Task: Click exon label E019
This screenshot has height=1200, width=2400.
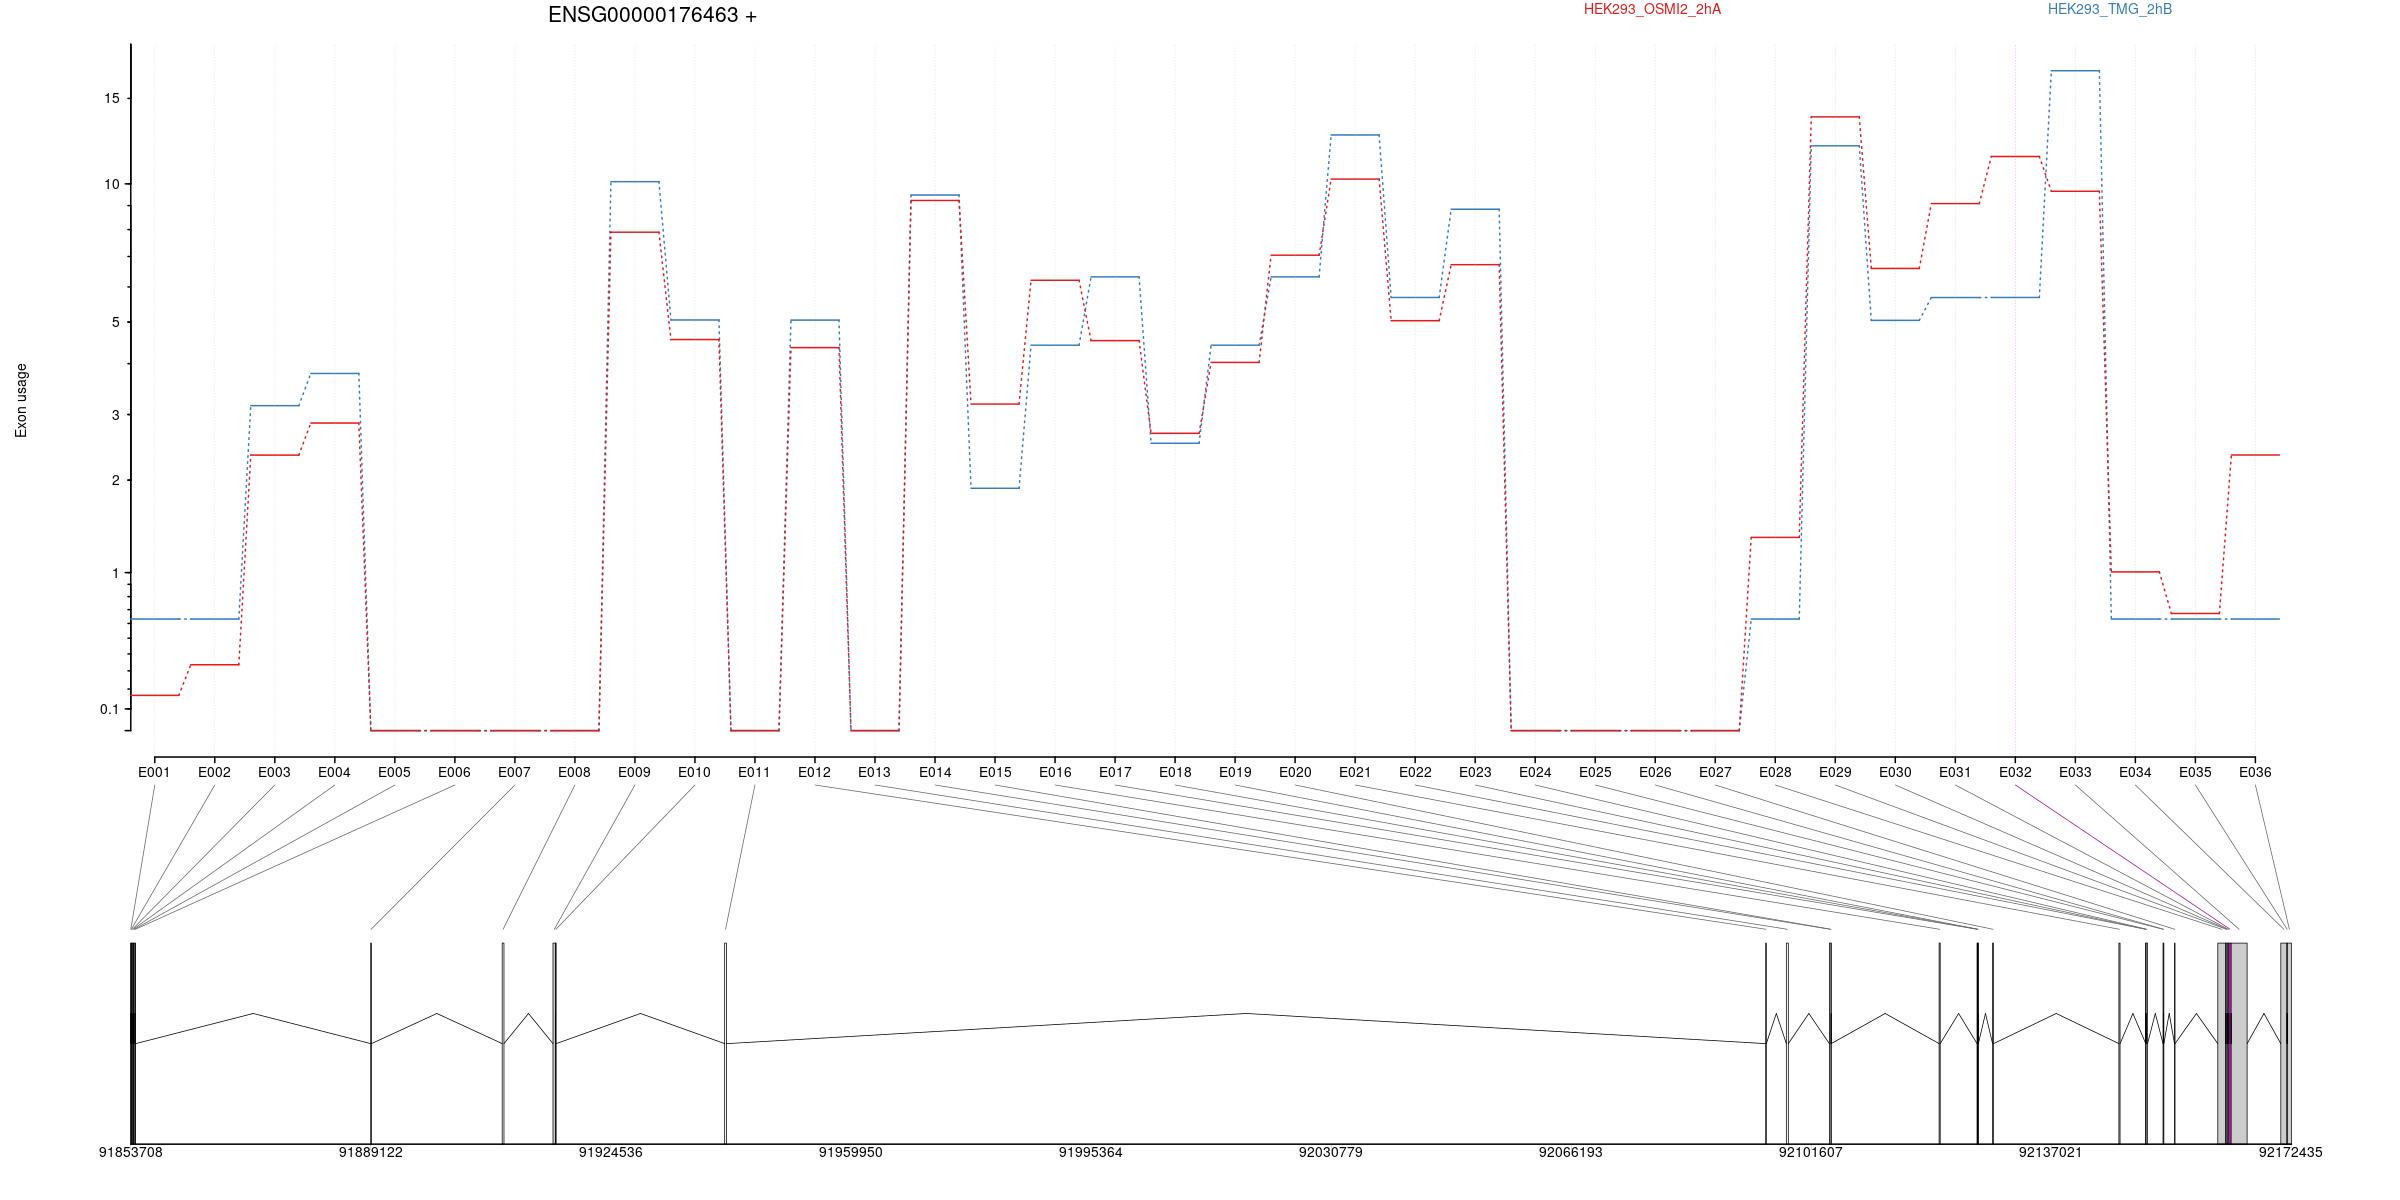Action: (1235, 772)
